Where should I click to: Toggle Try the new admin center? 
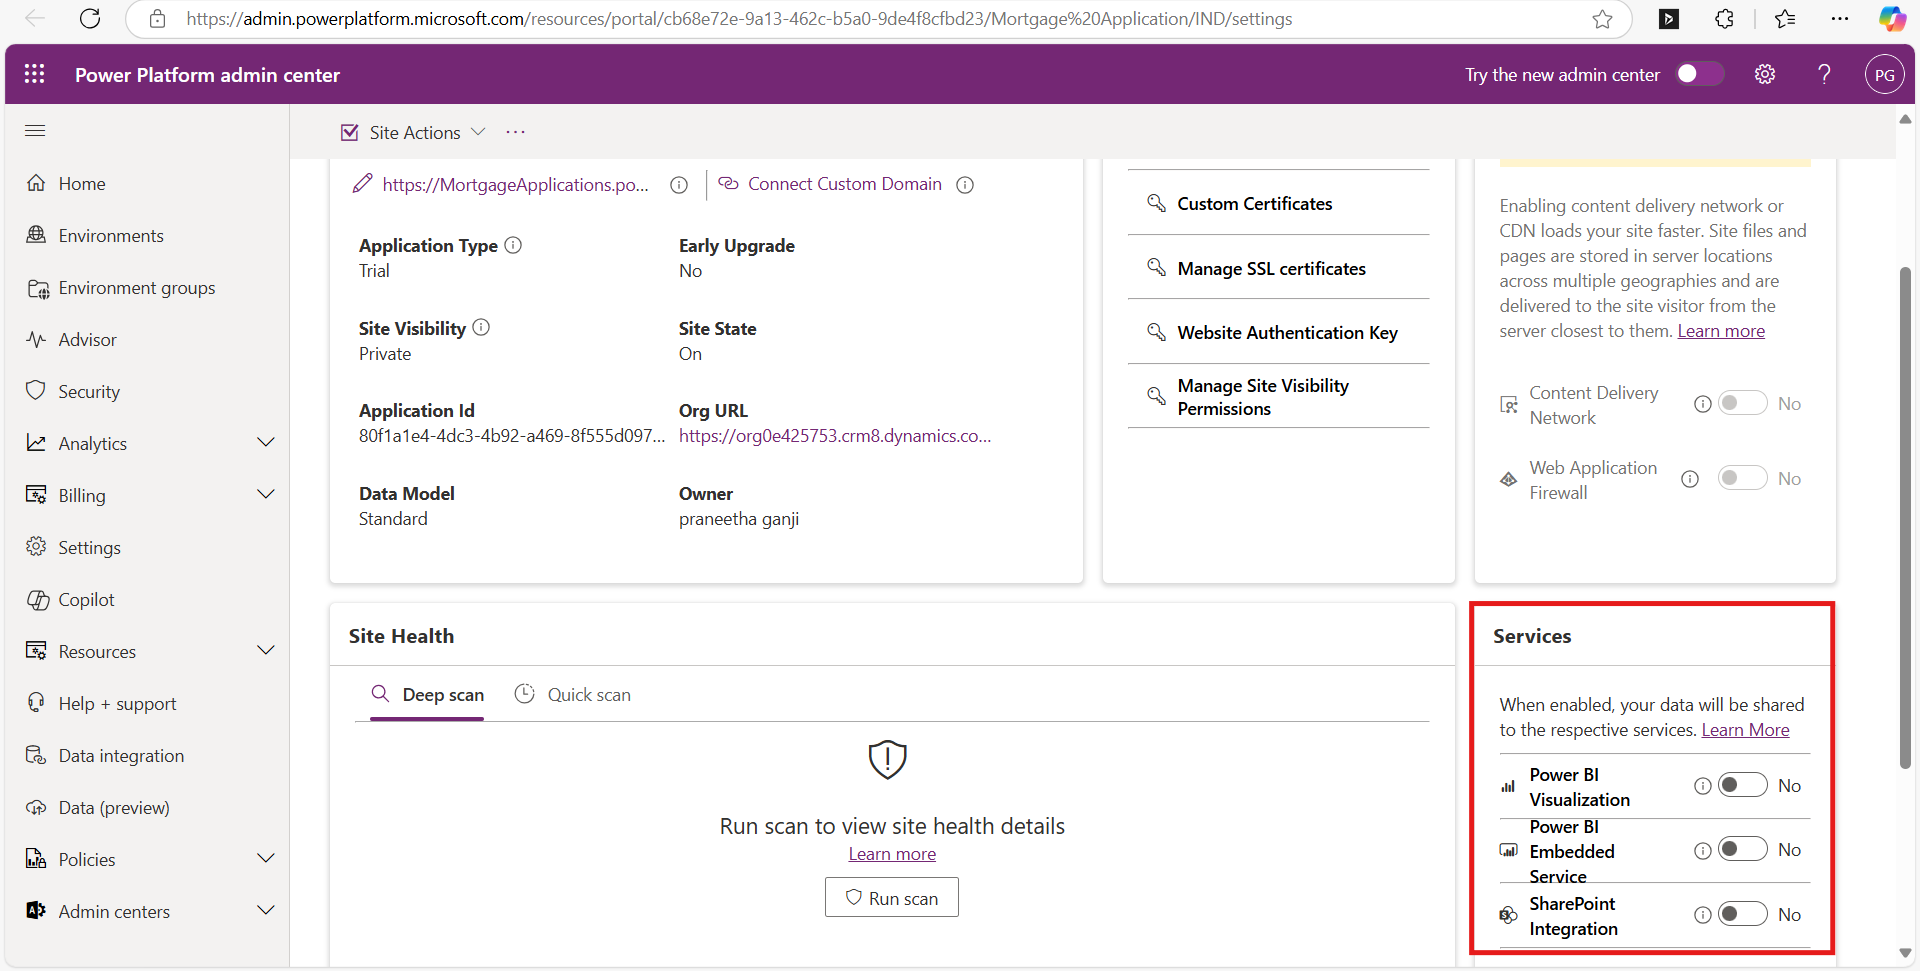(1699, 74)
